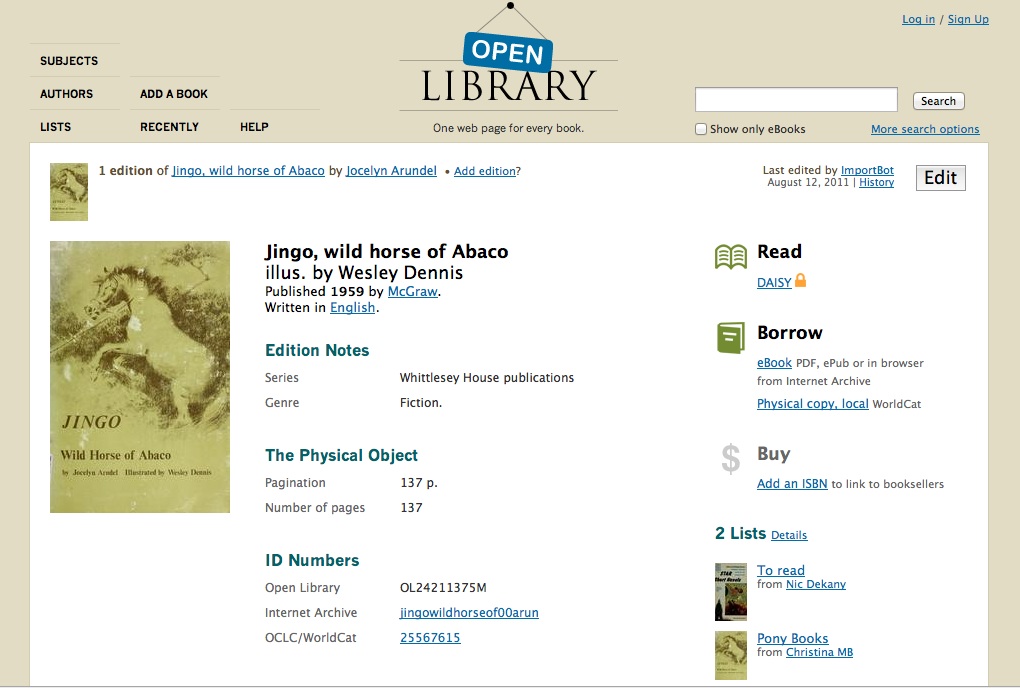Follow the Jocelyn Arundel author link
This screenshot has width=1020, height=688.
pyautogui.click(x=391, y=171)
